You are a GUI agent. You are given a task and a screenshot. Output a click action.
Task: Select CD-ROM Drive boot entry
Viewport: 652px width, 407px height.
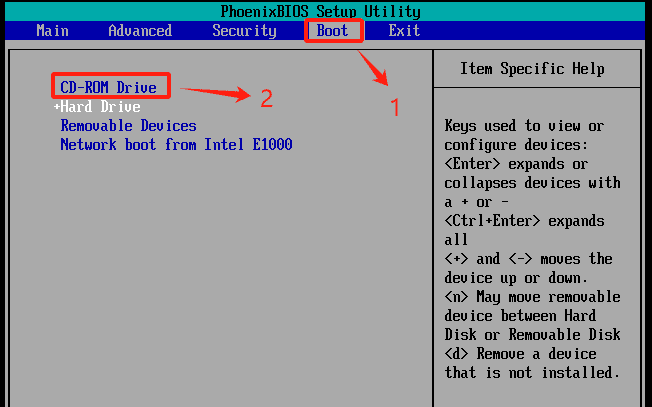(x=108, y=88)
